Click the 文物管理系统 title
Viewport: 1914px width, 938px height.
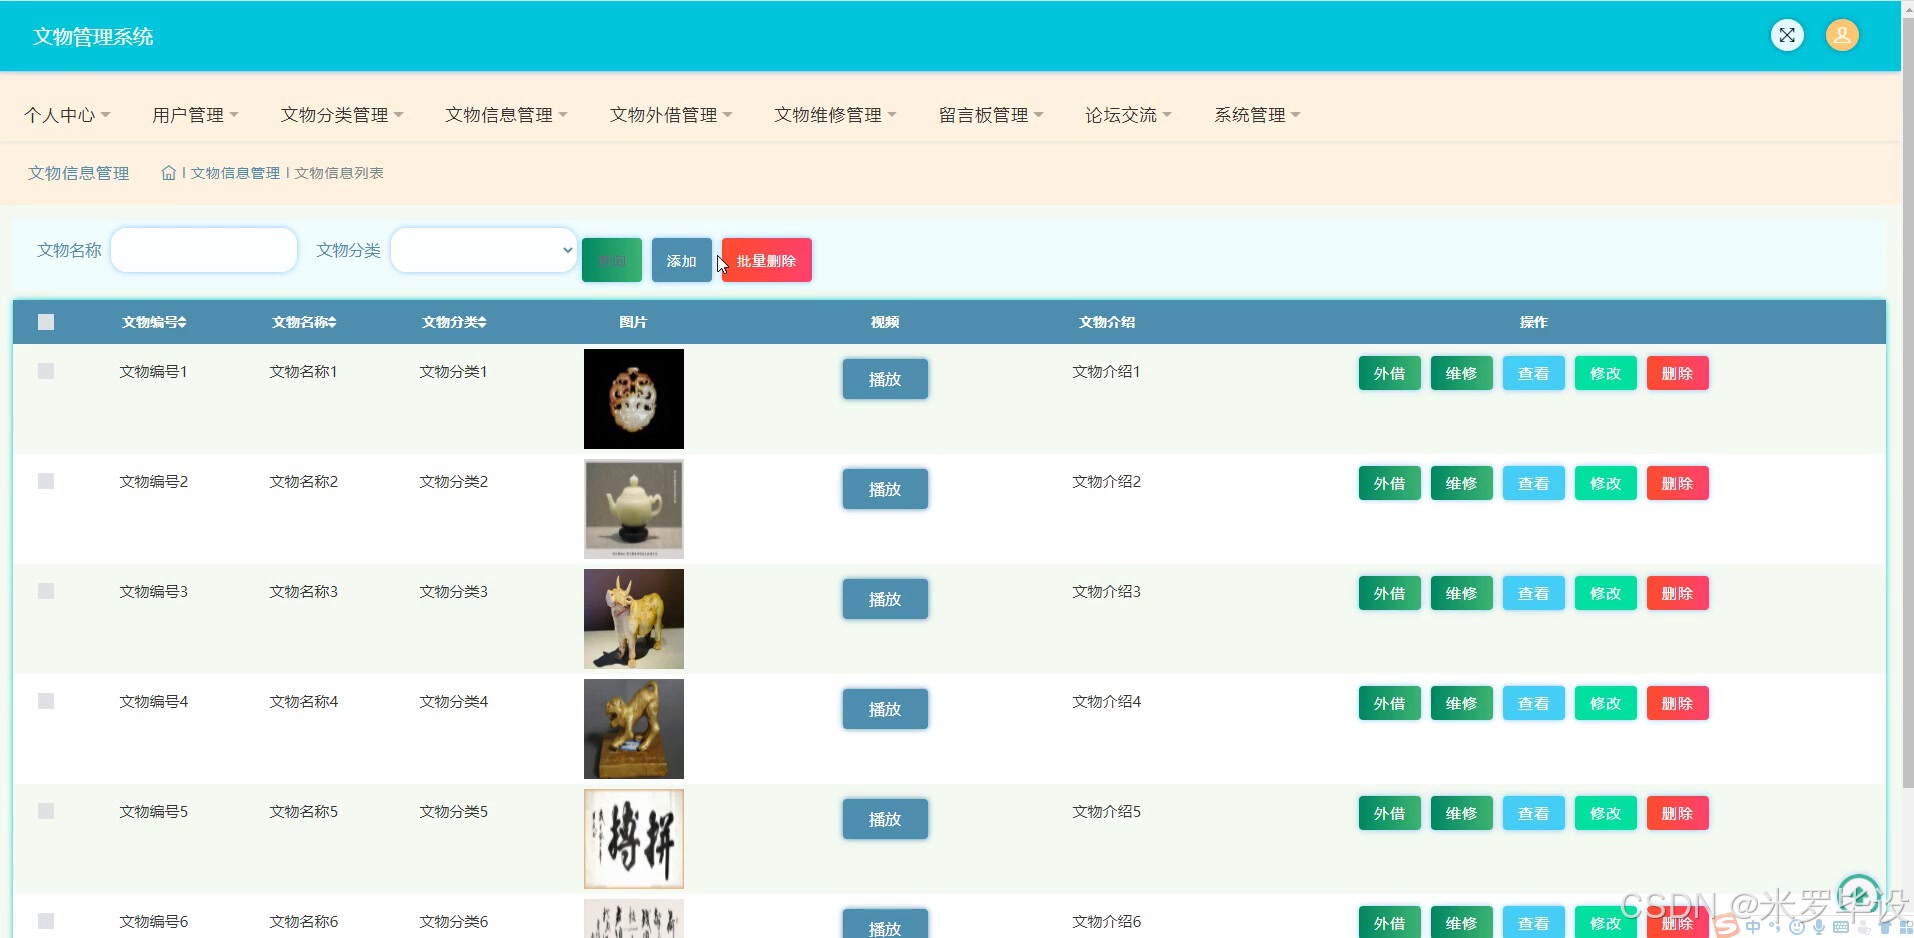click(93, 37)
